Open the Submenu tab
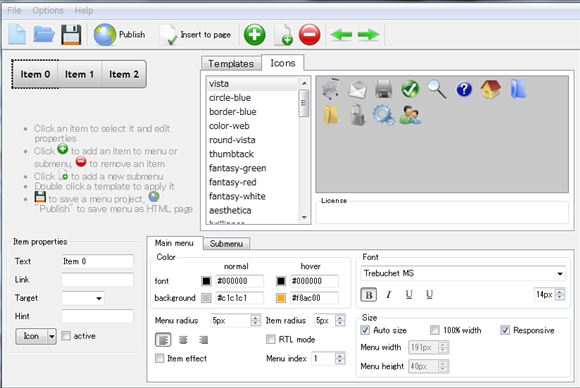 click(x=226, y=244)
